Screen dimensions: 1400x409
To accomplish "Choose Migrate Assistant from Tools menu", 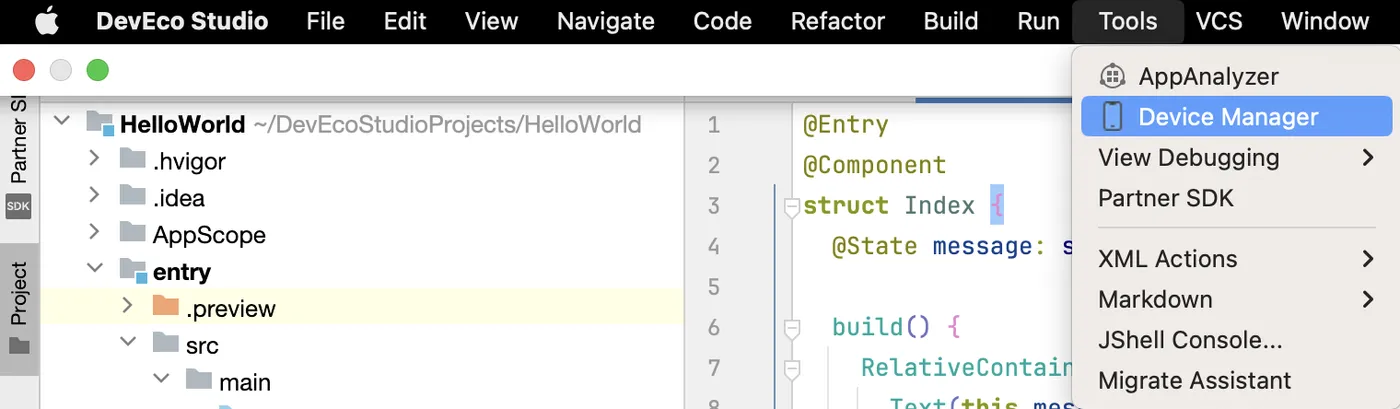I will 1194,381.
